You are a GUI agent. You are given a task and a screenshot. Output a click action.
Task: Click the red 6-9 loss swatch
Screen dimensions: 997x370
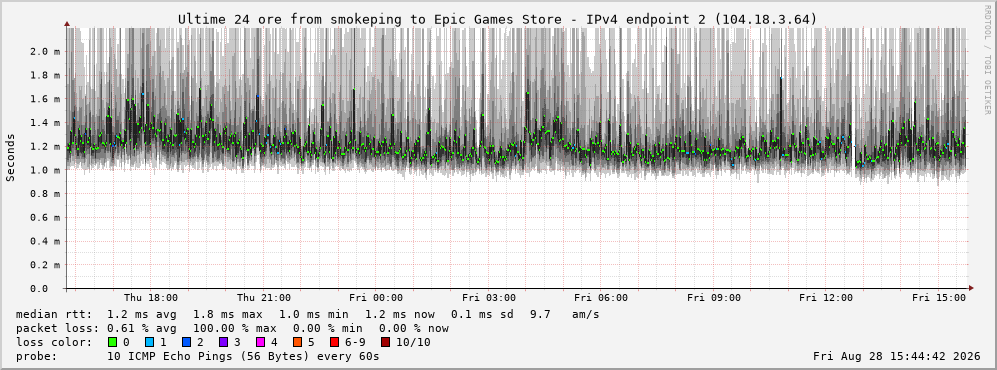point(334,343)
